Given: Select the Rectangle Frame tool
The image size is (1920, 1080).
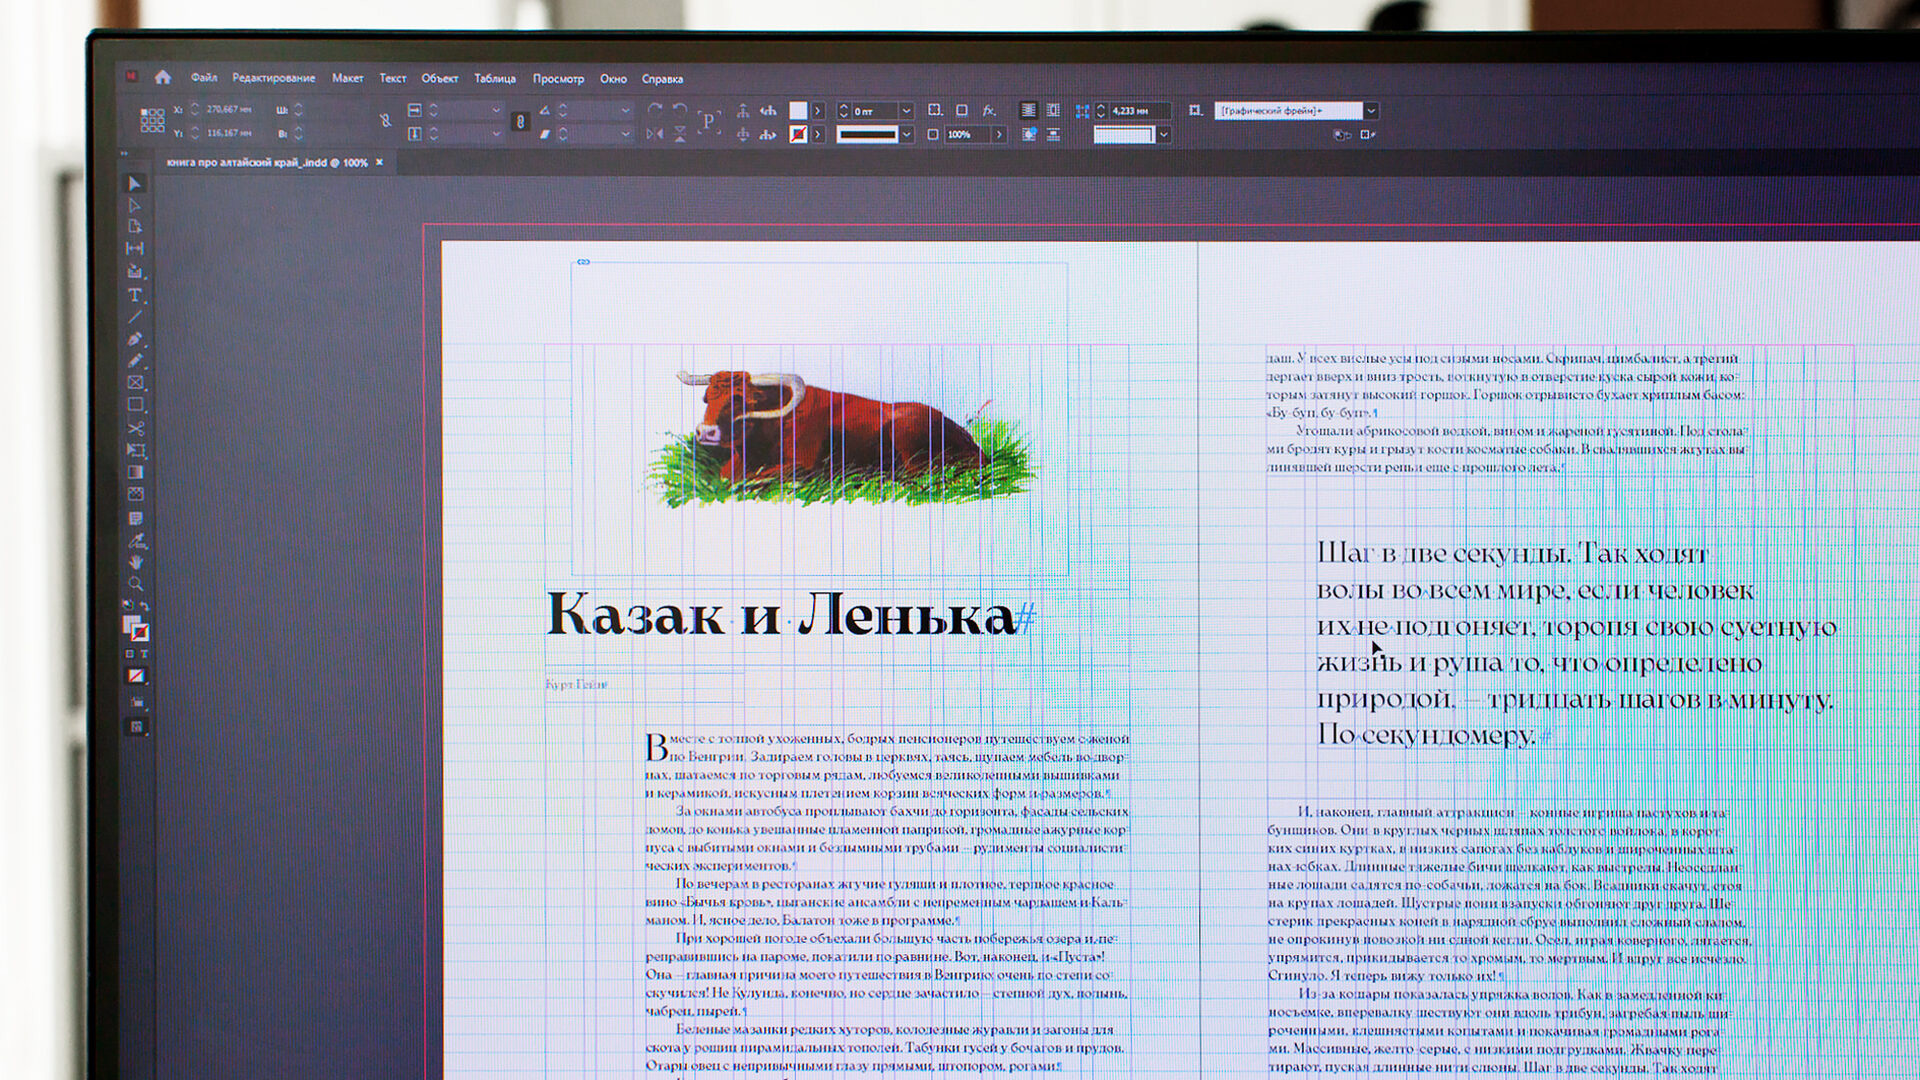Looking at the screenshot, I should tap(135, 383).
